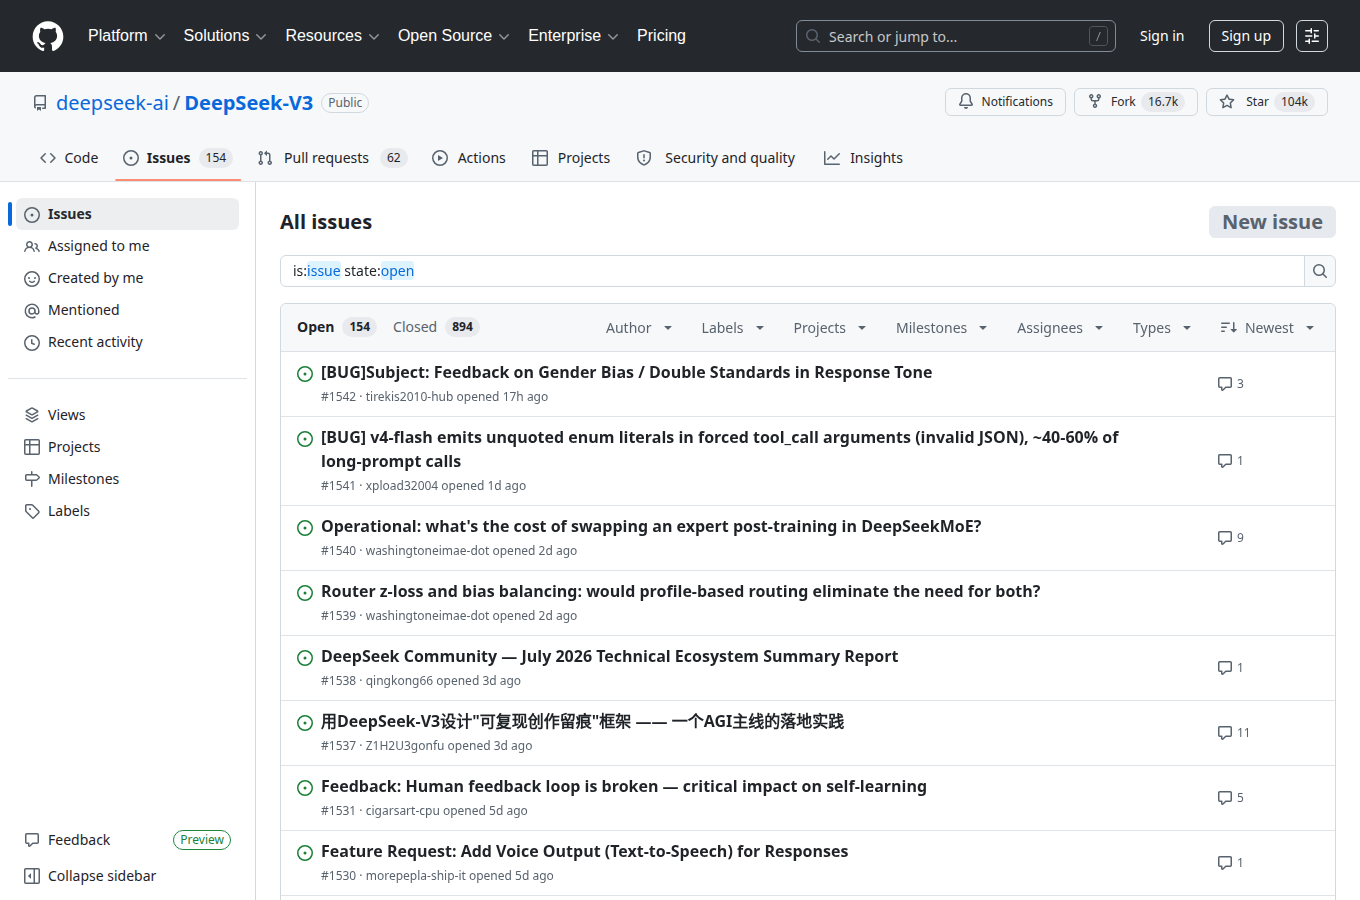Click the Sign in link
The image size is (1360, 900).
(1162, 36)
